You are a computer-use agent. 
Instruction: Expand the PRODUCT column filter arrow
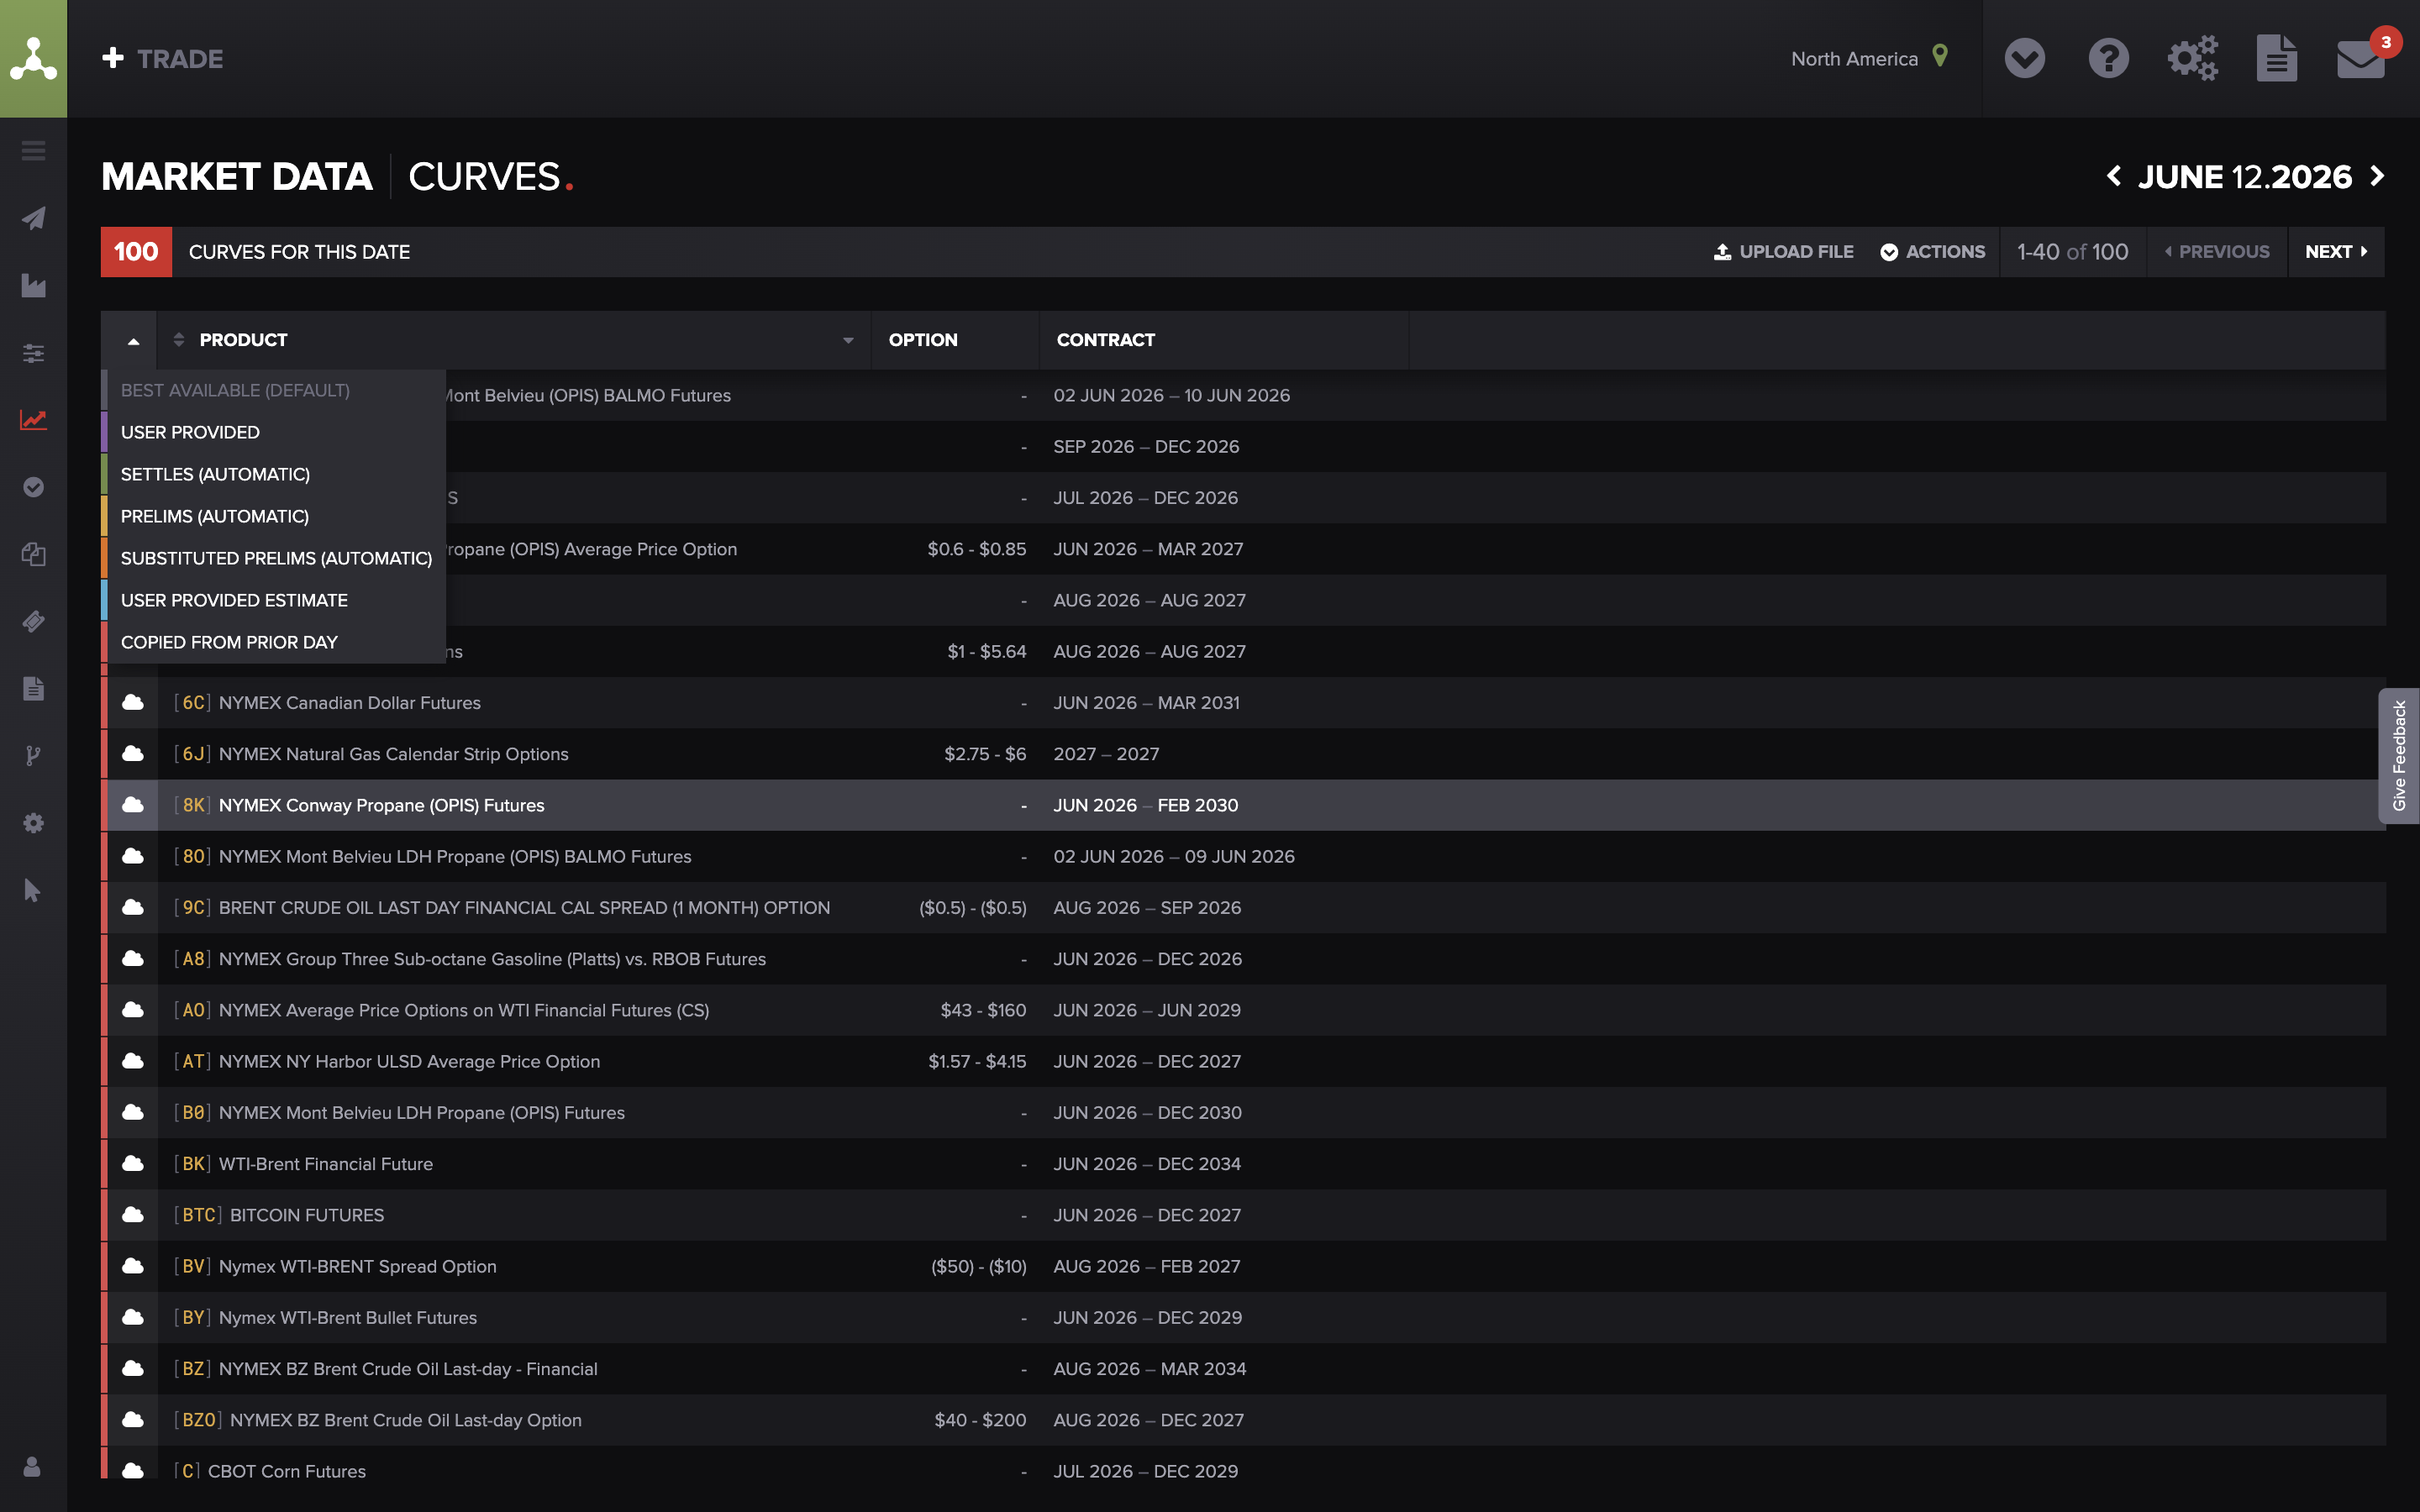(x=848, y=340)
